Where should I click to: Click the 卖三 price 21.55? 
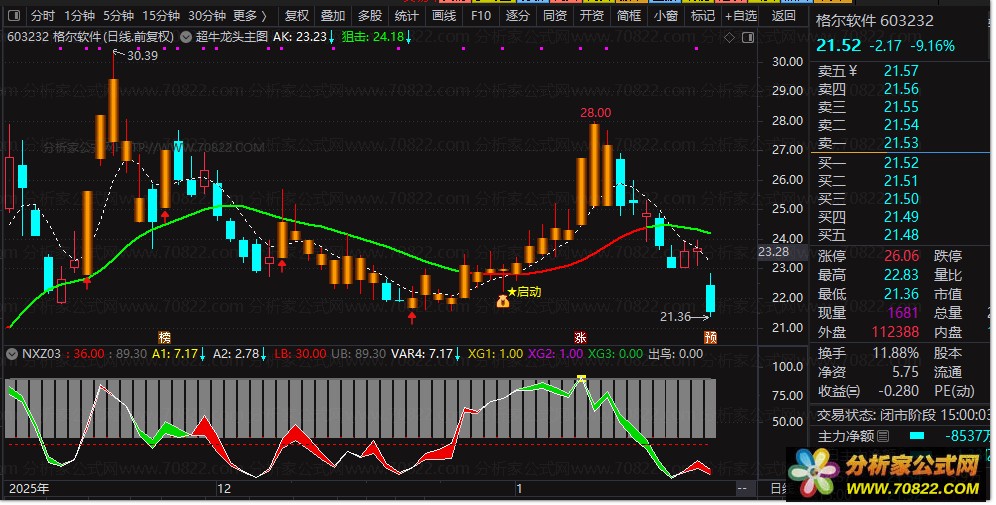point(901,107)
